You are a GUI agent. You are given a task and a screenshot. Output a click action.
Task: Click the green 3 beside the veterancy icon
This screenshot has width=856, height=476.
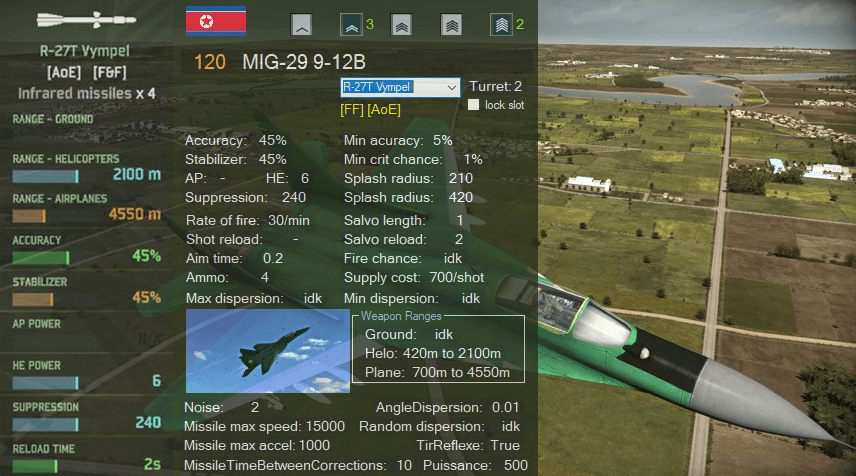pyautogui.click(x=370, y=25)
